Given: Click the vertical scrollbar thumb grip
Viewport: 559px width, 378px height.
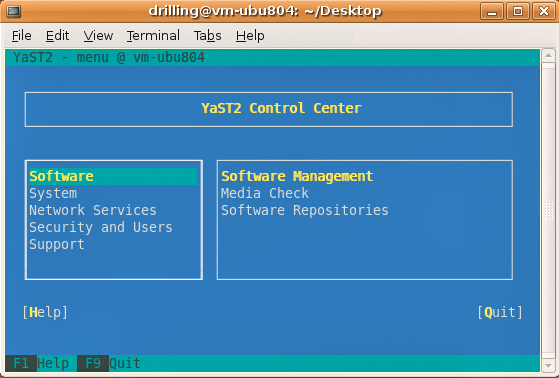Looking at the screenshot, I should point(548,211).
